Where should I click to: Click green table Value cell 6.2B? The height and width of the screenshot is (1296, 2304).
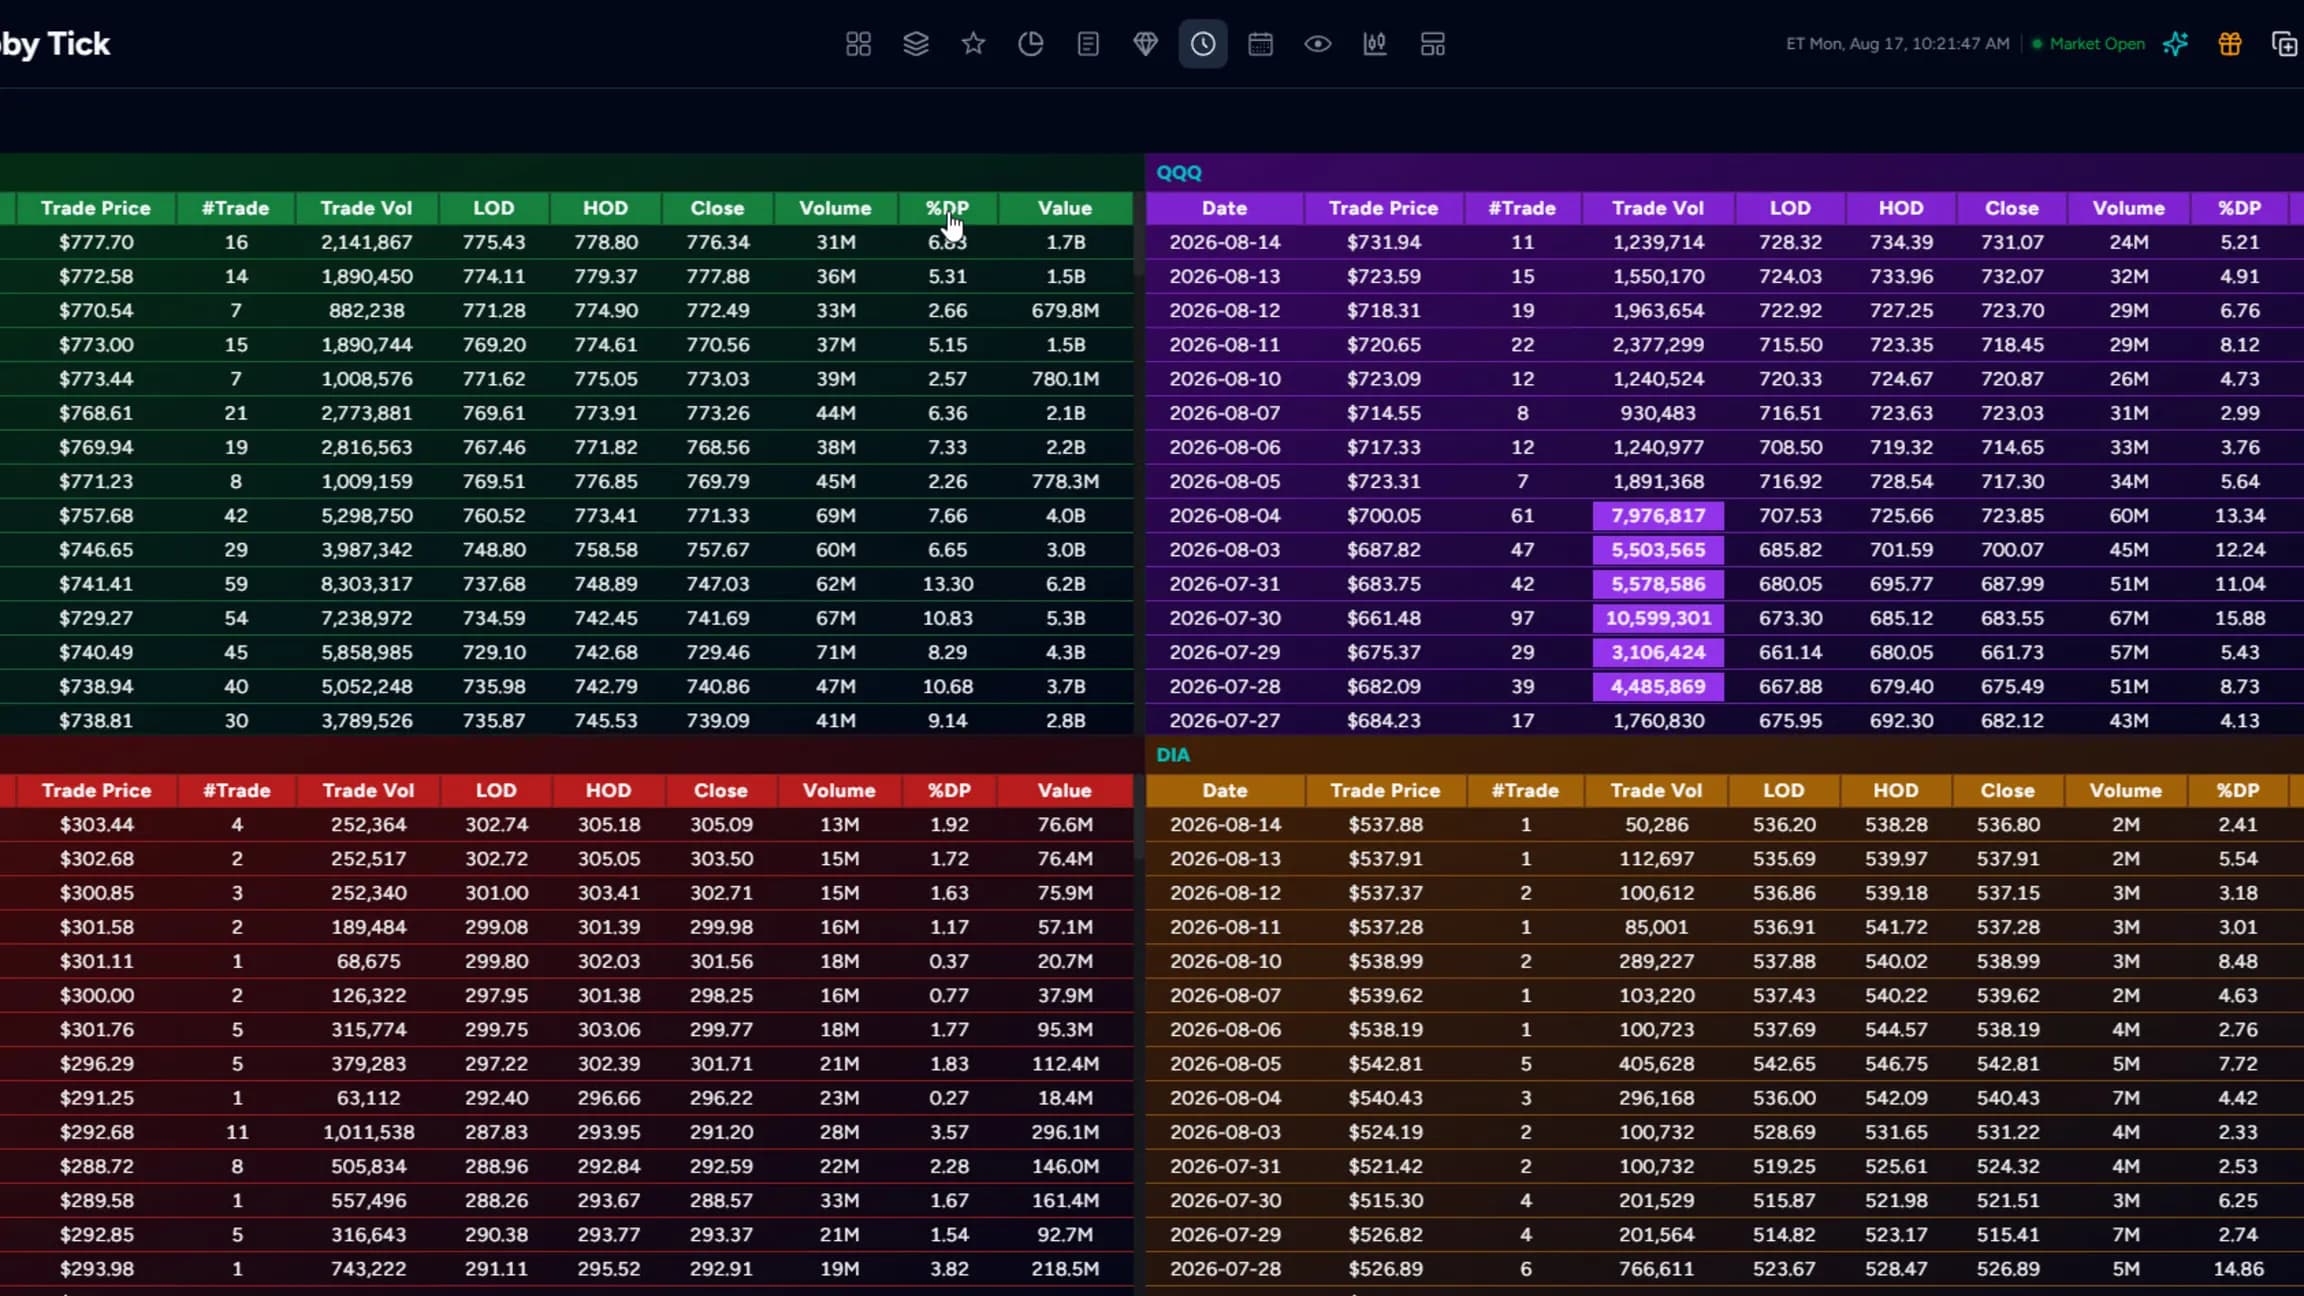[x=1065, y=584]
